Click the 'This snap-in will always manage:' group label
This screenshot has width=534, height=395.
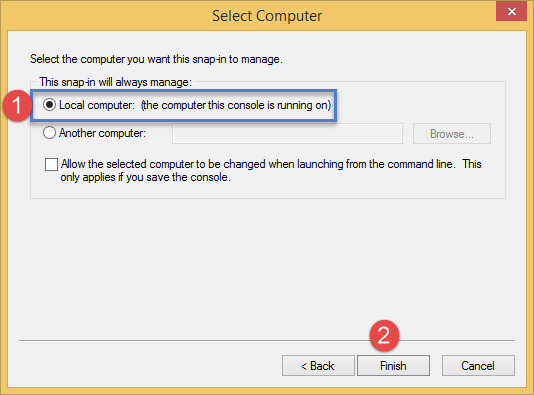coord(115,82)
